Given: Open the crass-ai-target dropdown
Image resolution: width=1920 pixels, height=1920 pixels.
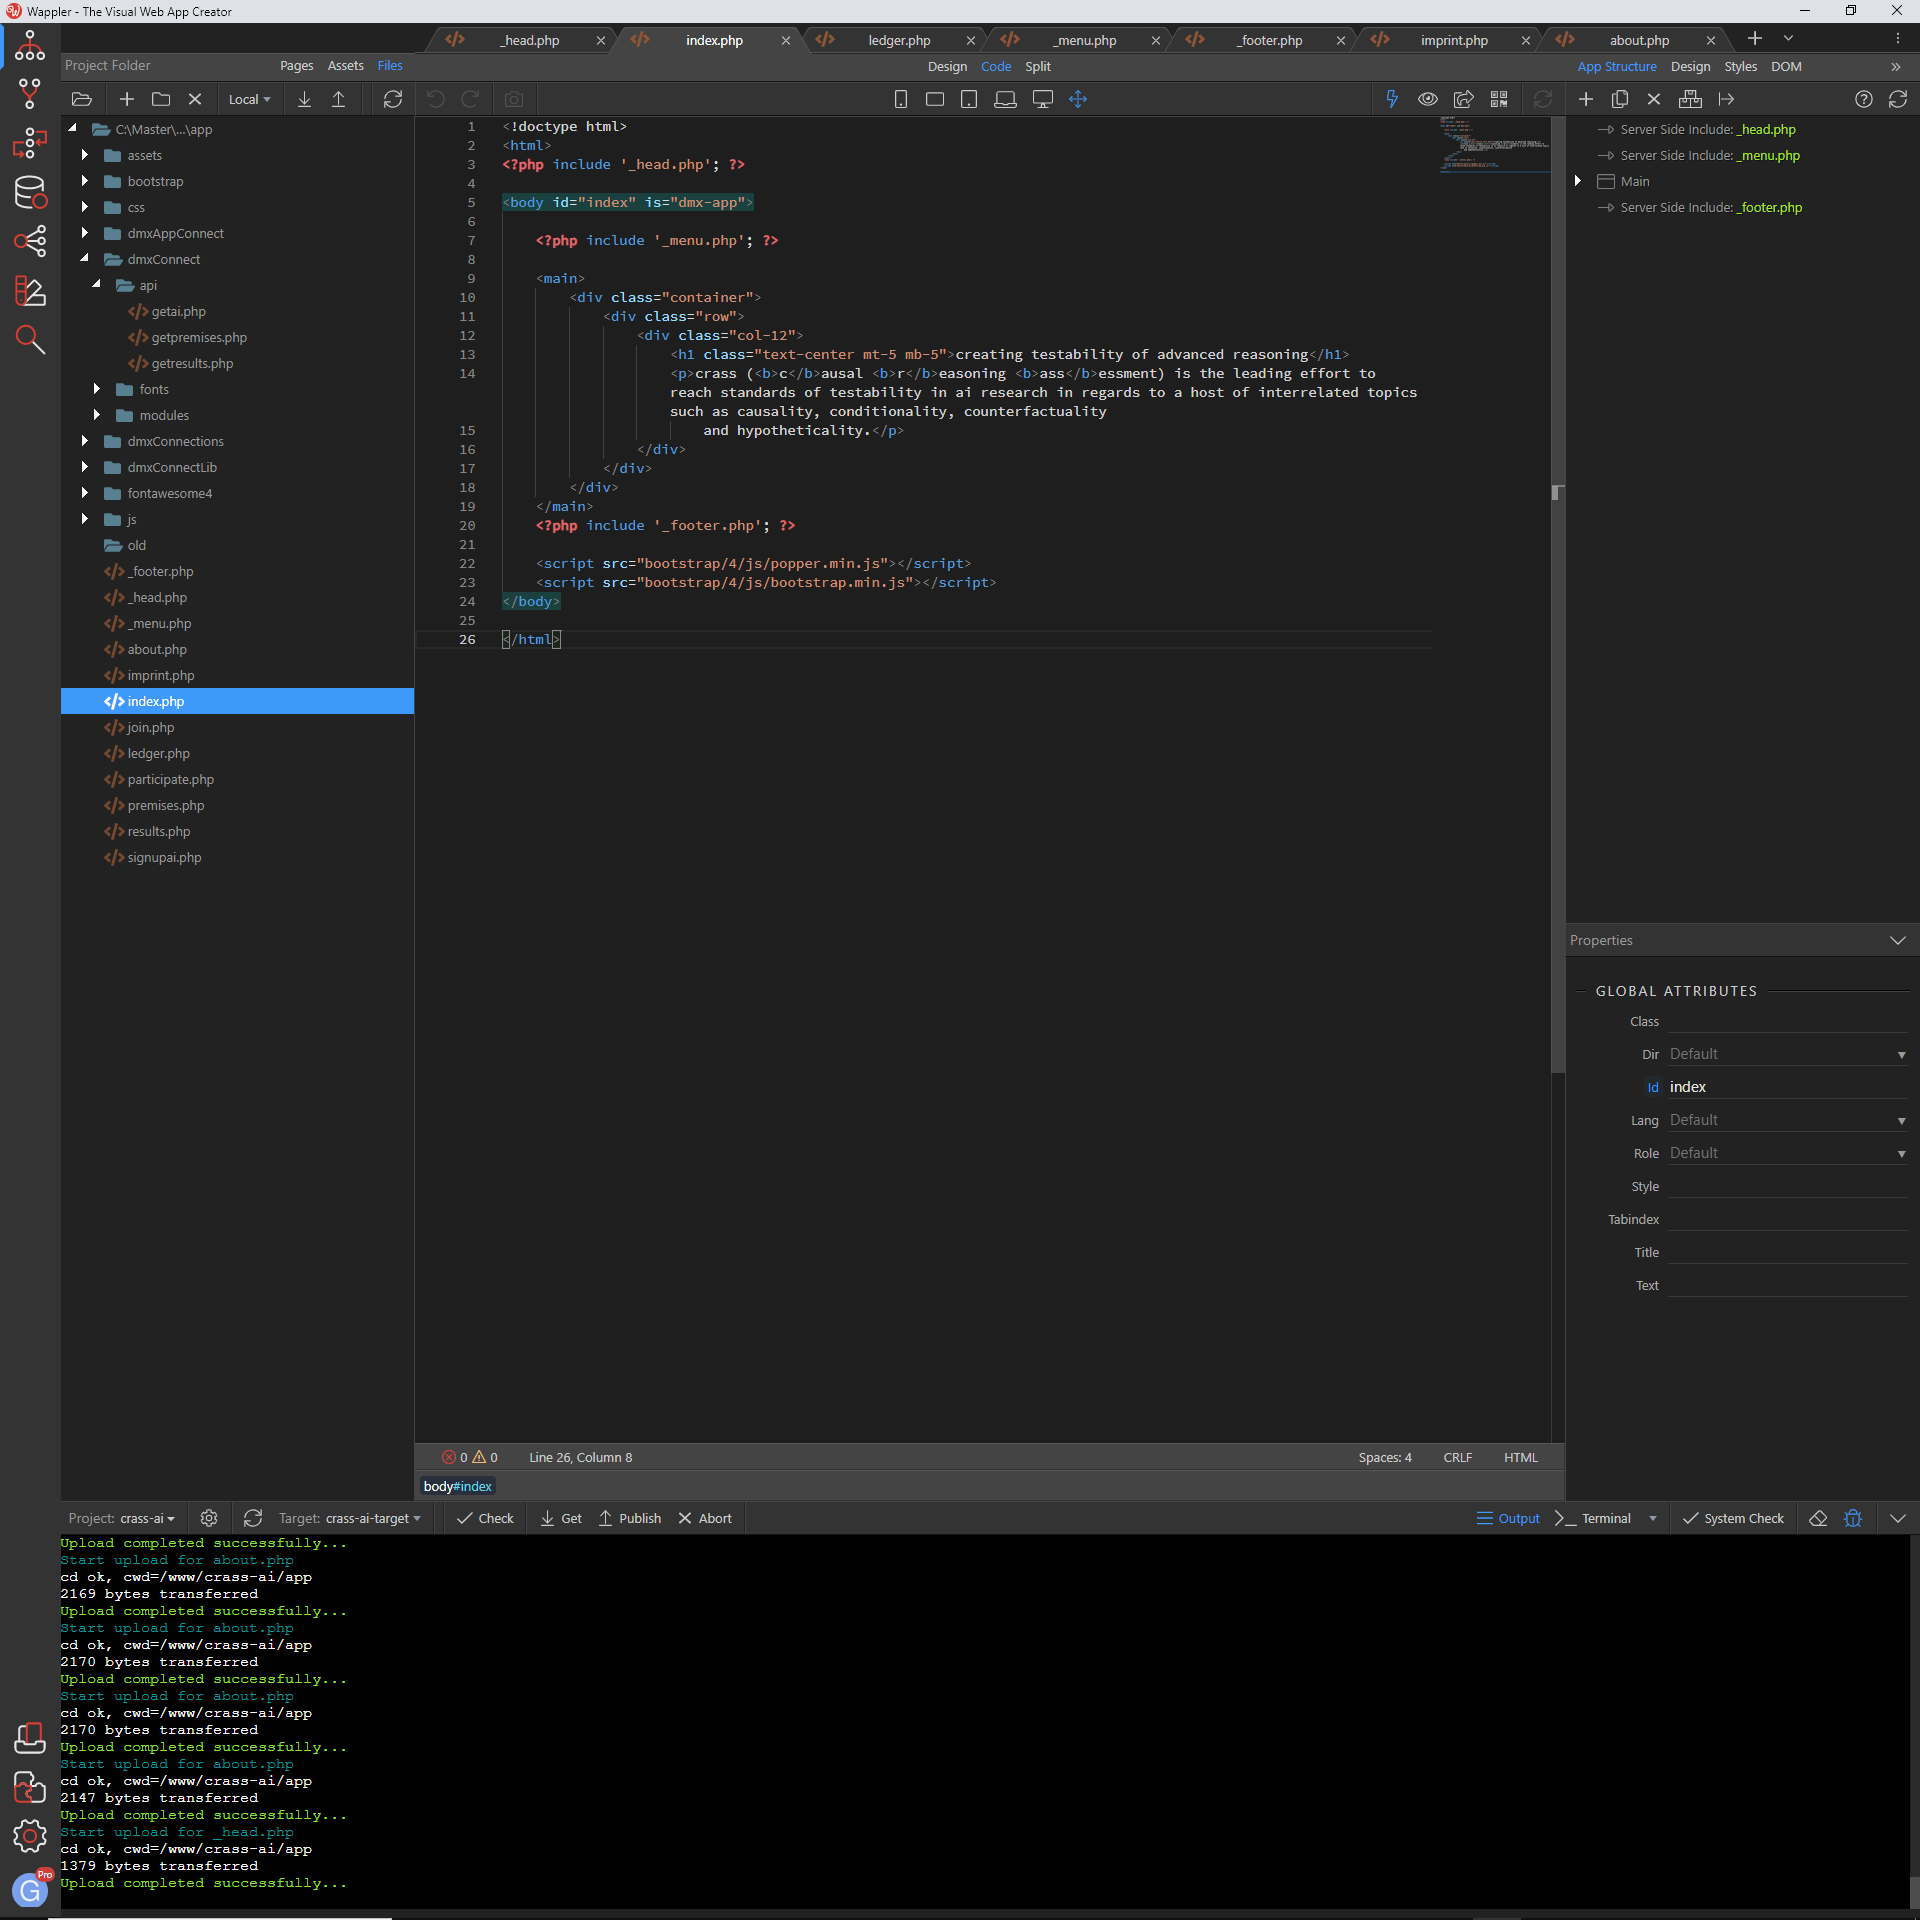Looking at the screenshot, I should [373, 1518].
